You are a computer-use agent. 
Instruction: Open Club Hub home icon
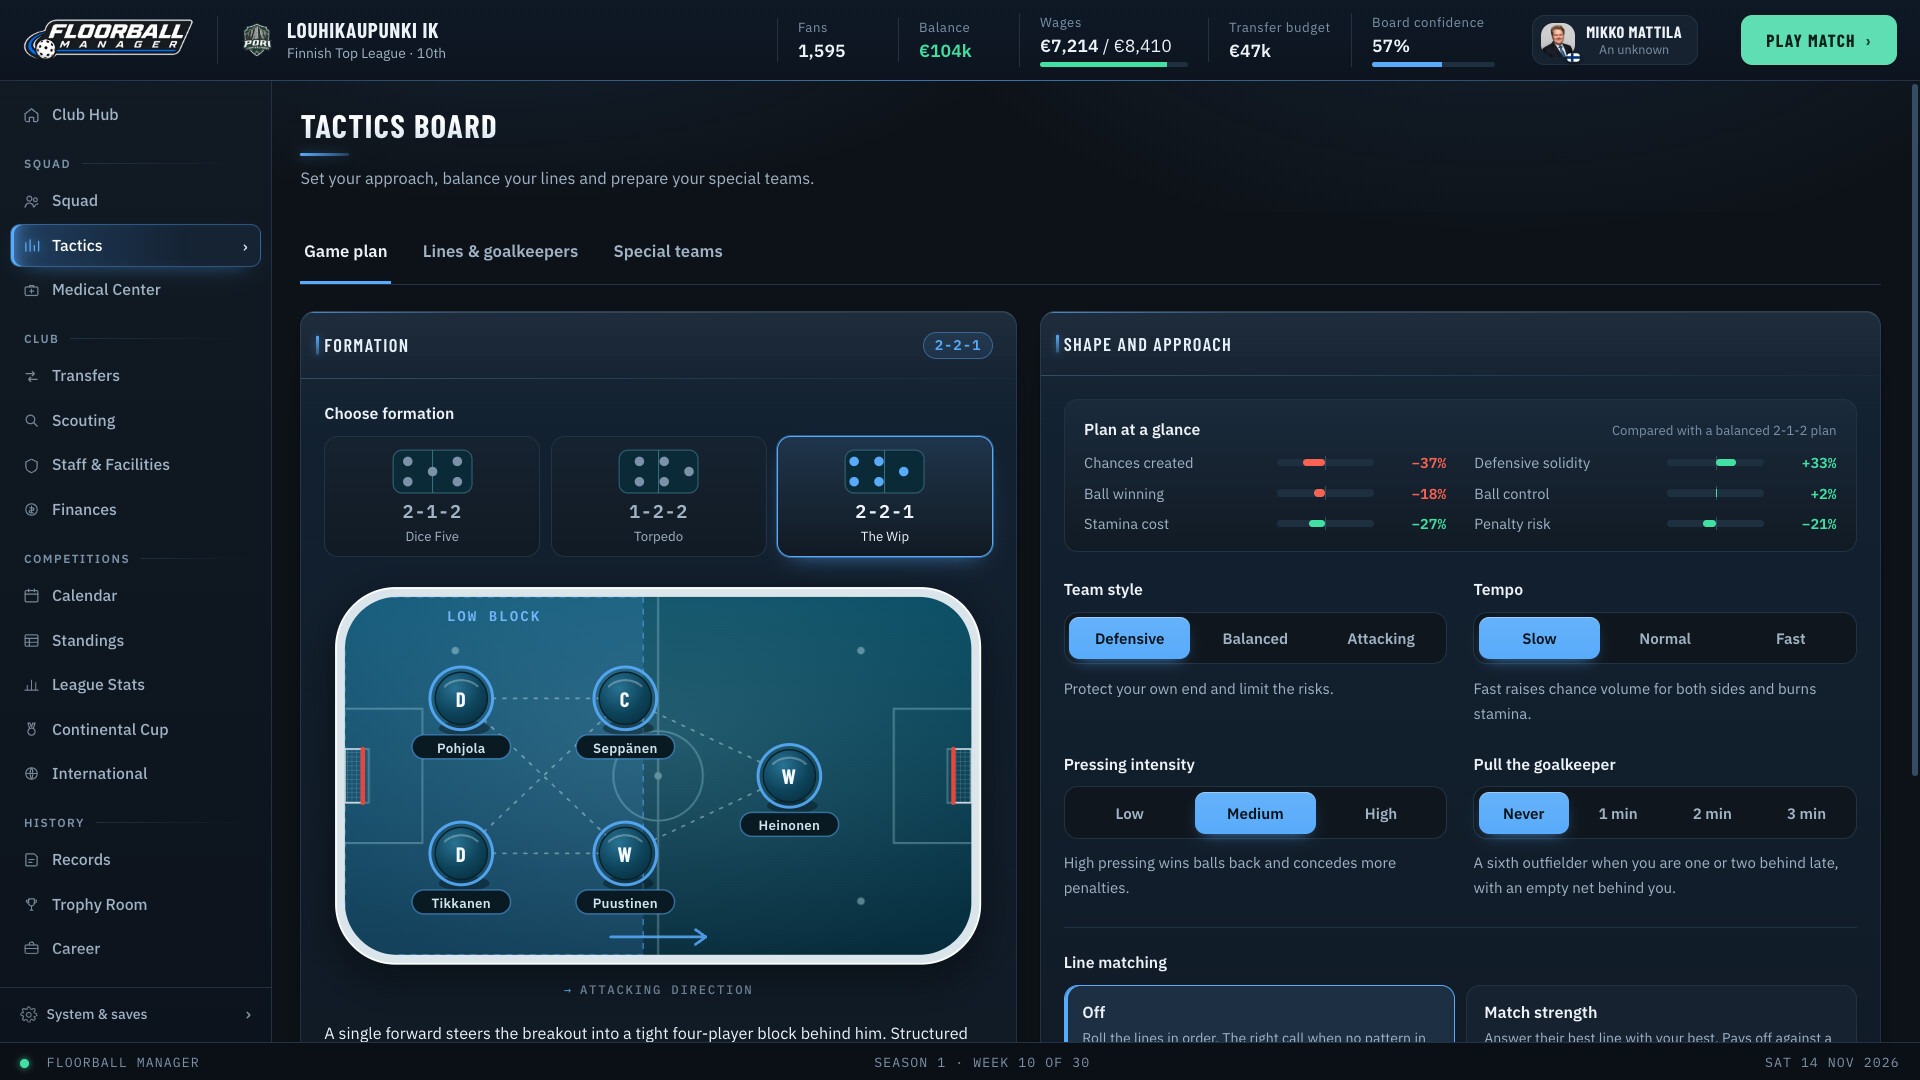(32, 115)
